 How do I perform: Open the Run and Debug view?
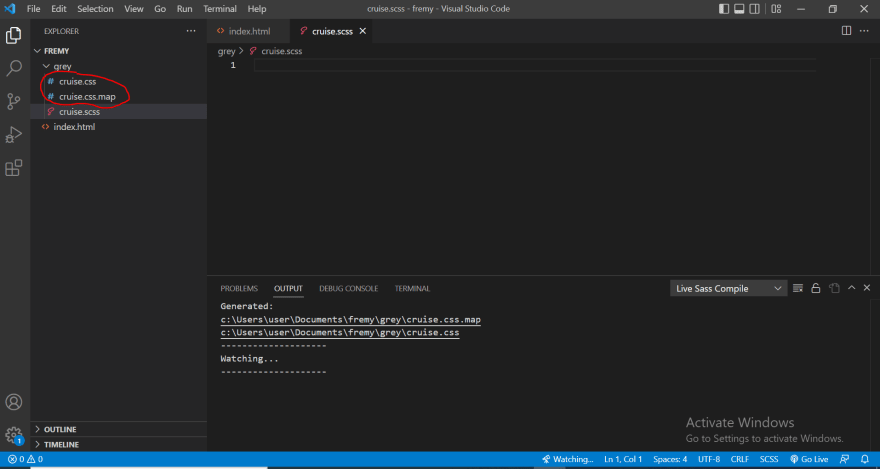tap(13, 135)
